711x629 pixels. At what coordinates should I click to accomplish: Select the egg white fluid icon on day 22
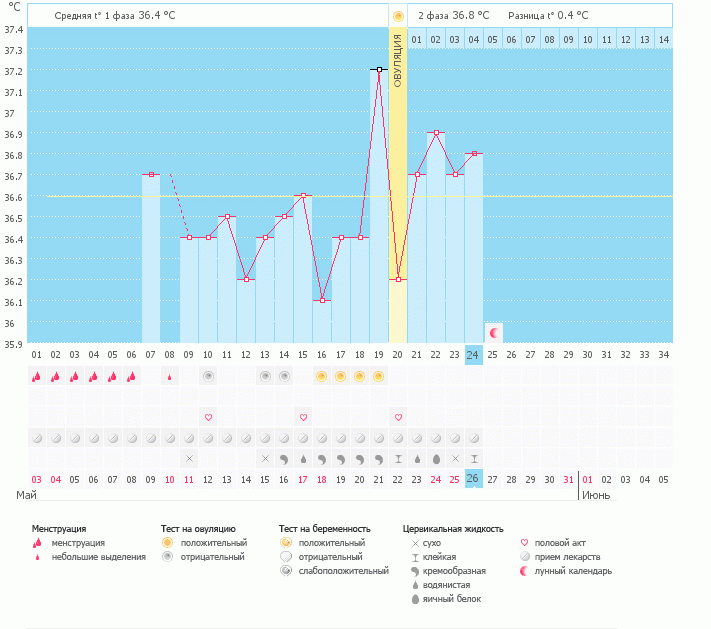436,458
